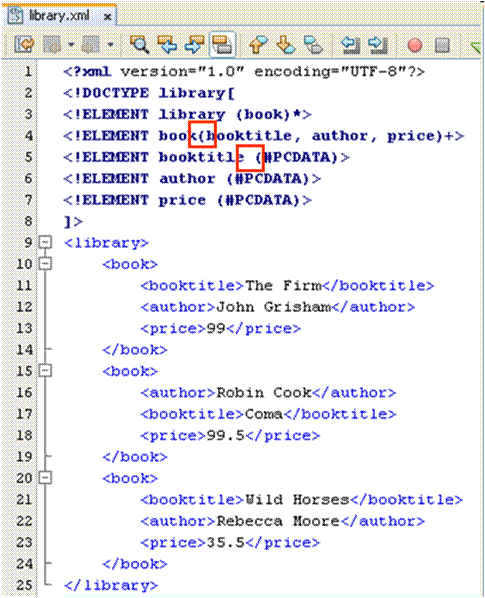The image size is (485, 598).
Task: Place cursor in DOCTYPE library line
Action: (149, 93)
